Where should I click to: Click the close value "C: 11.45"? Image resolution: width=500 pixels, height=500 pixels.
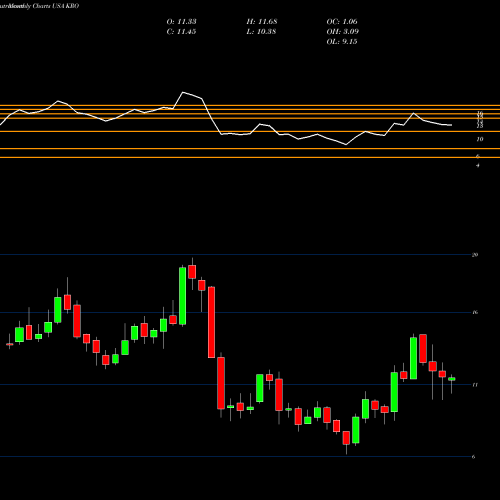(x=182, y=32)
